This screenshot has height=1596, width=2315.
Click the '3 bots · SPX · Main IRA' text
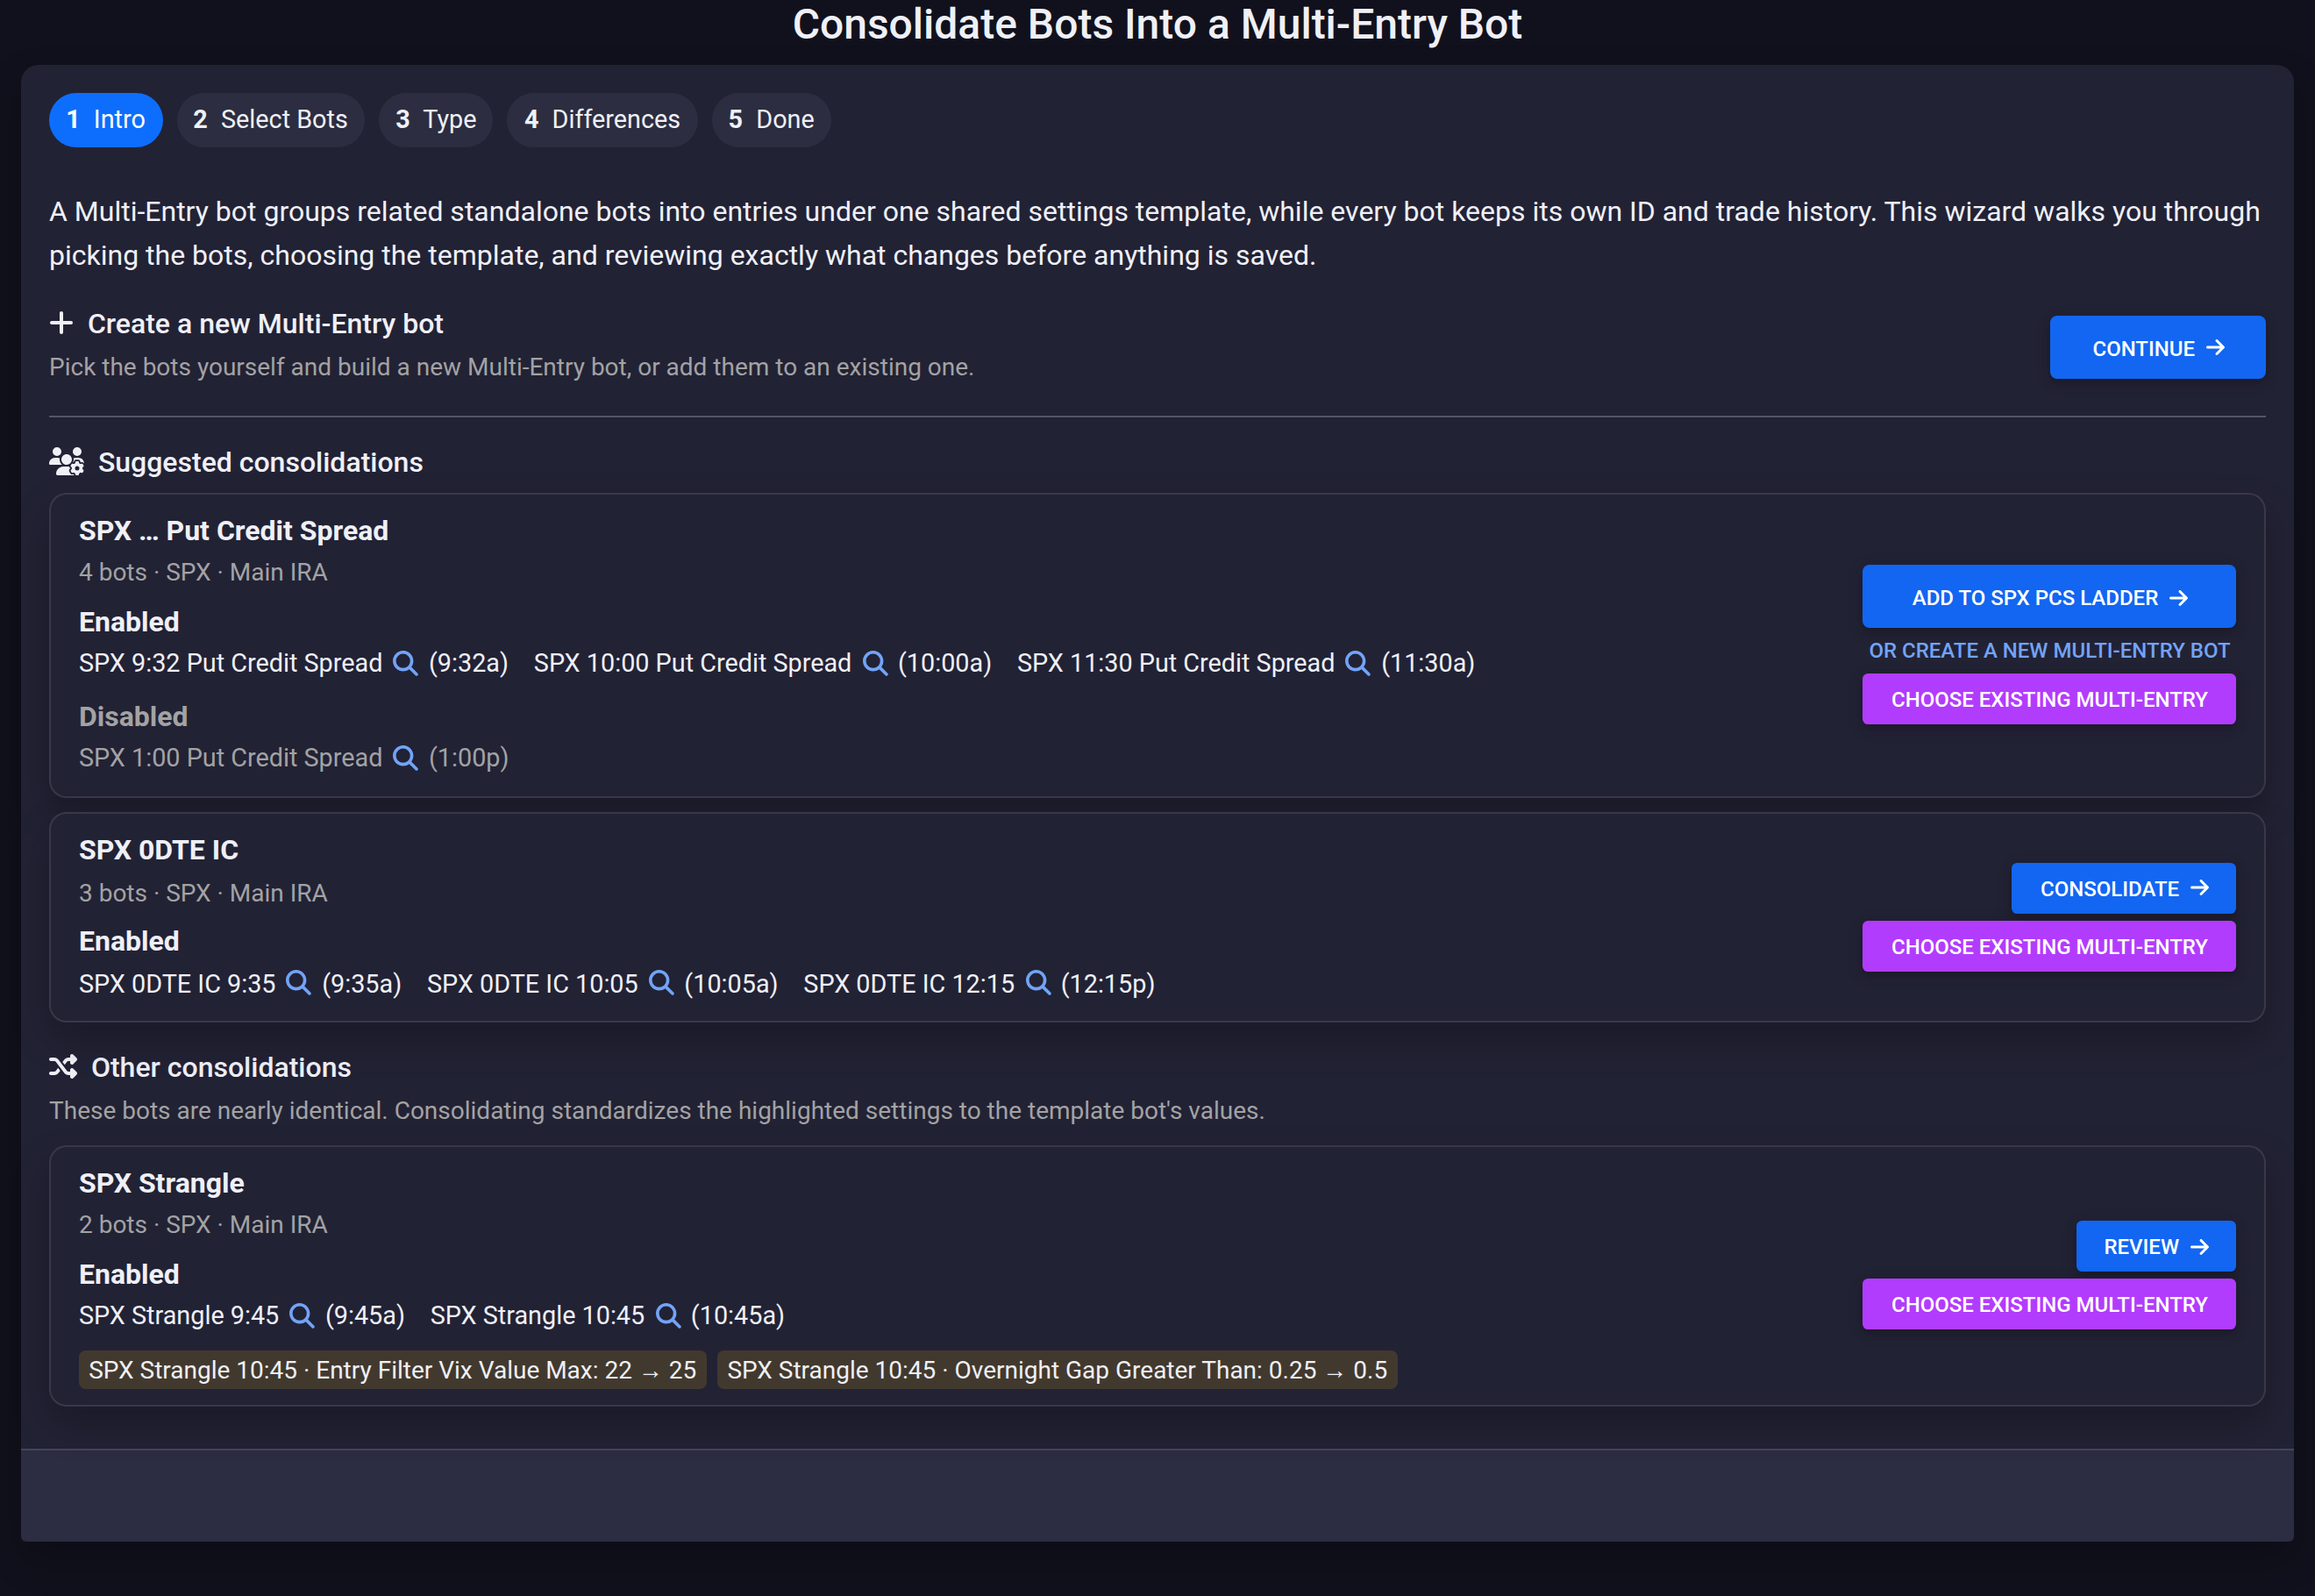[203, 893]
